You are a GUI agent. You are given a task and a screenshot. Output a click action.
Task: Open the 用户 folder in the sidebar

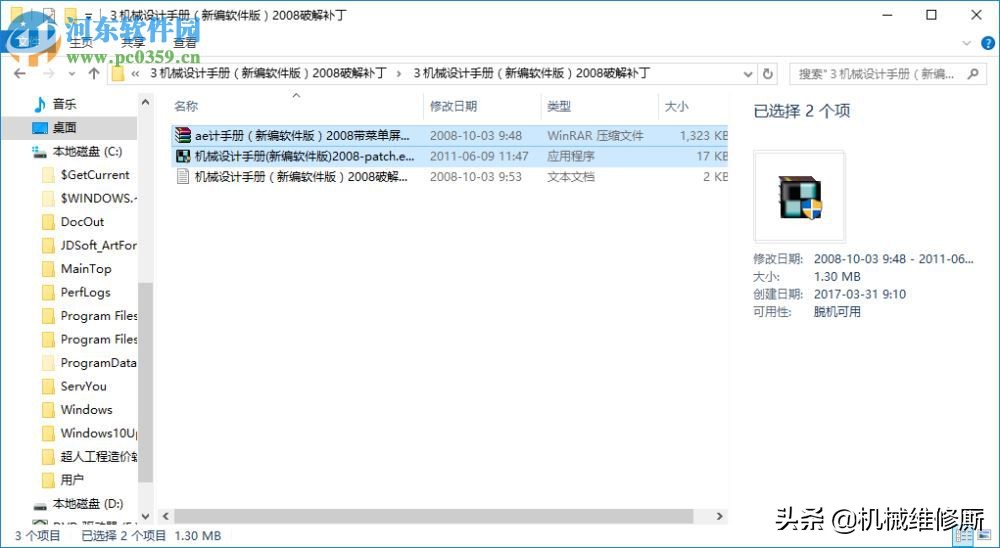pos(72,480)
